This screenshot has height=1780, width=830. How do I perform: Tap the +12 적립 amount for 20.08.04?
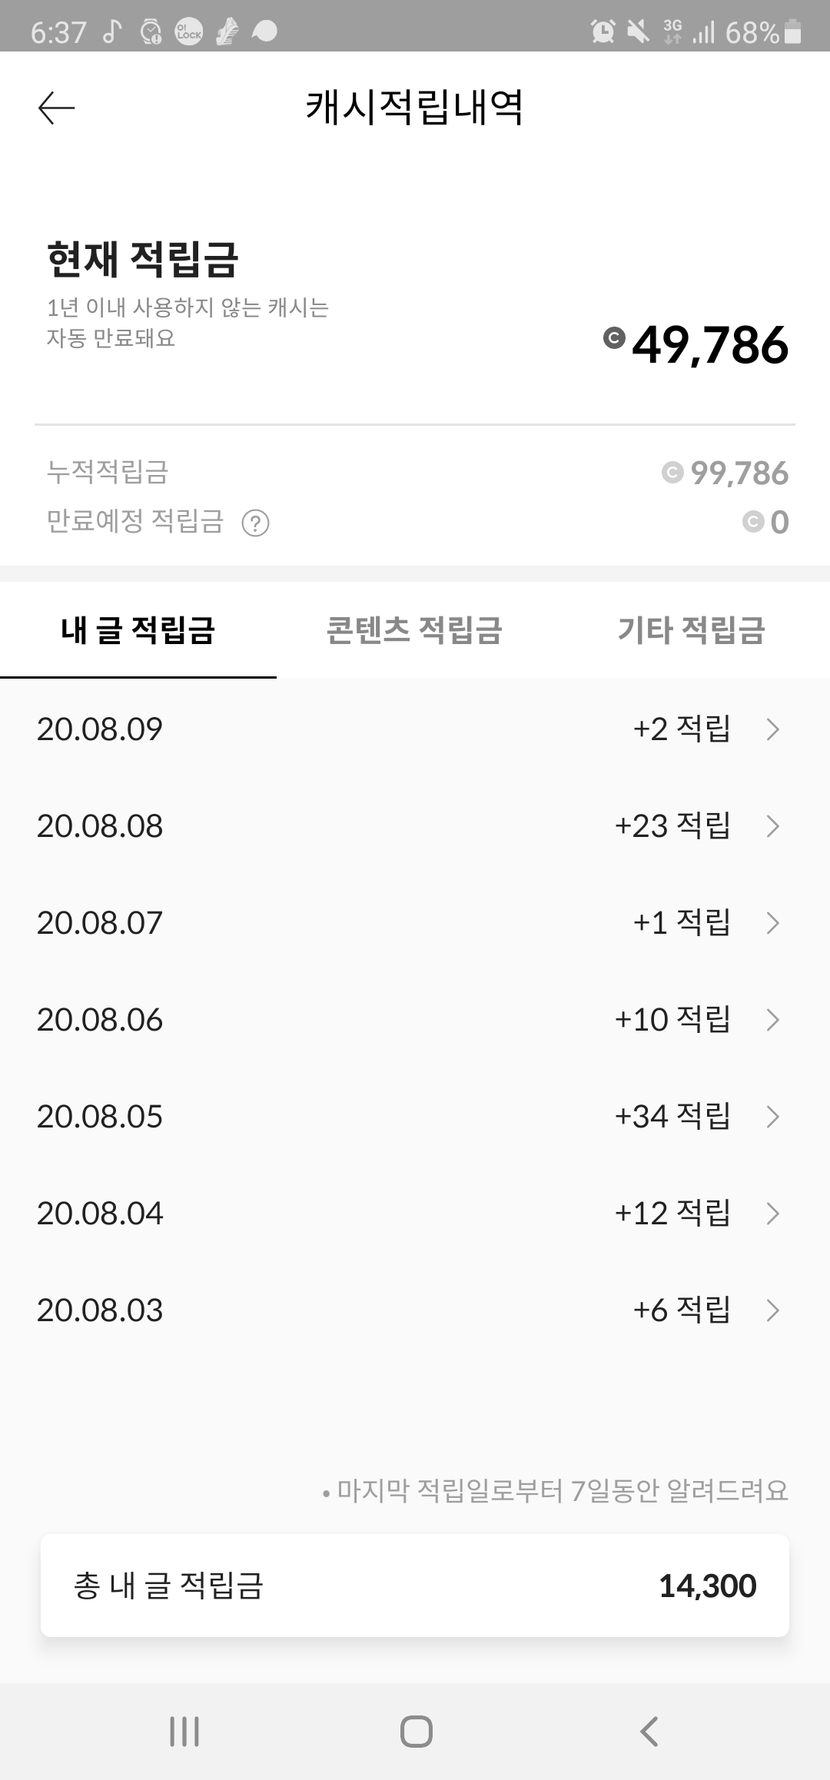(x=672, y=1213)
